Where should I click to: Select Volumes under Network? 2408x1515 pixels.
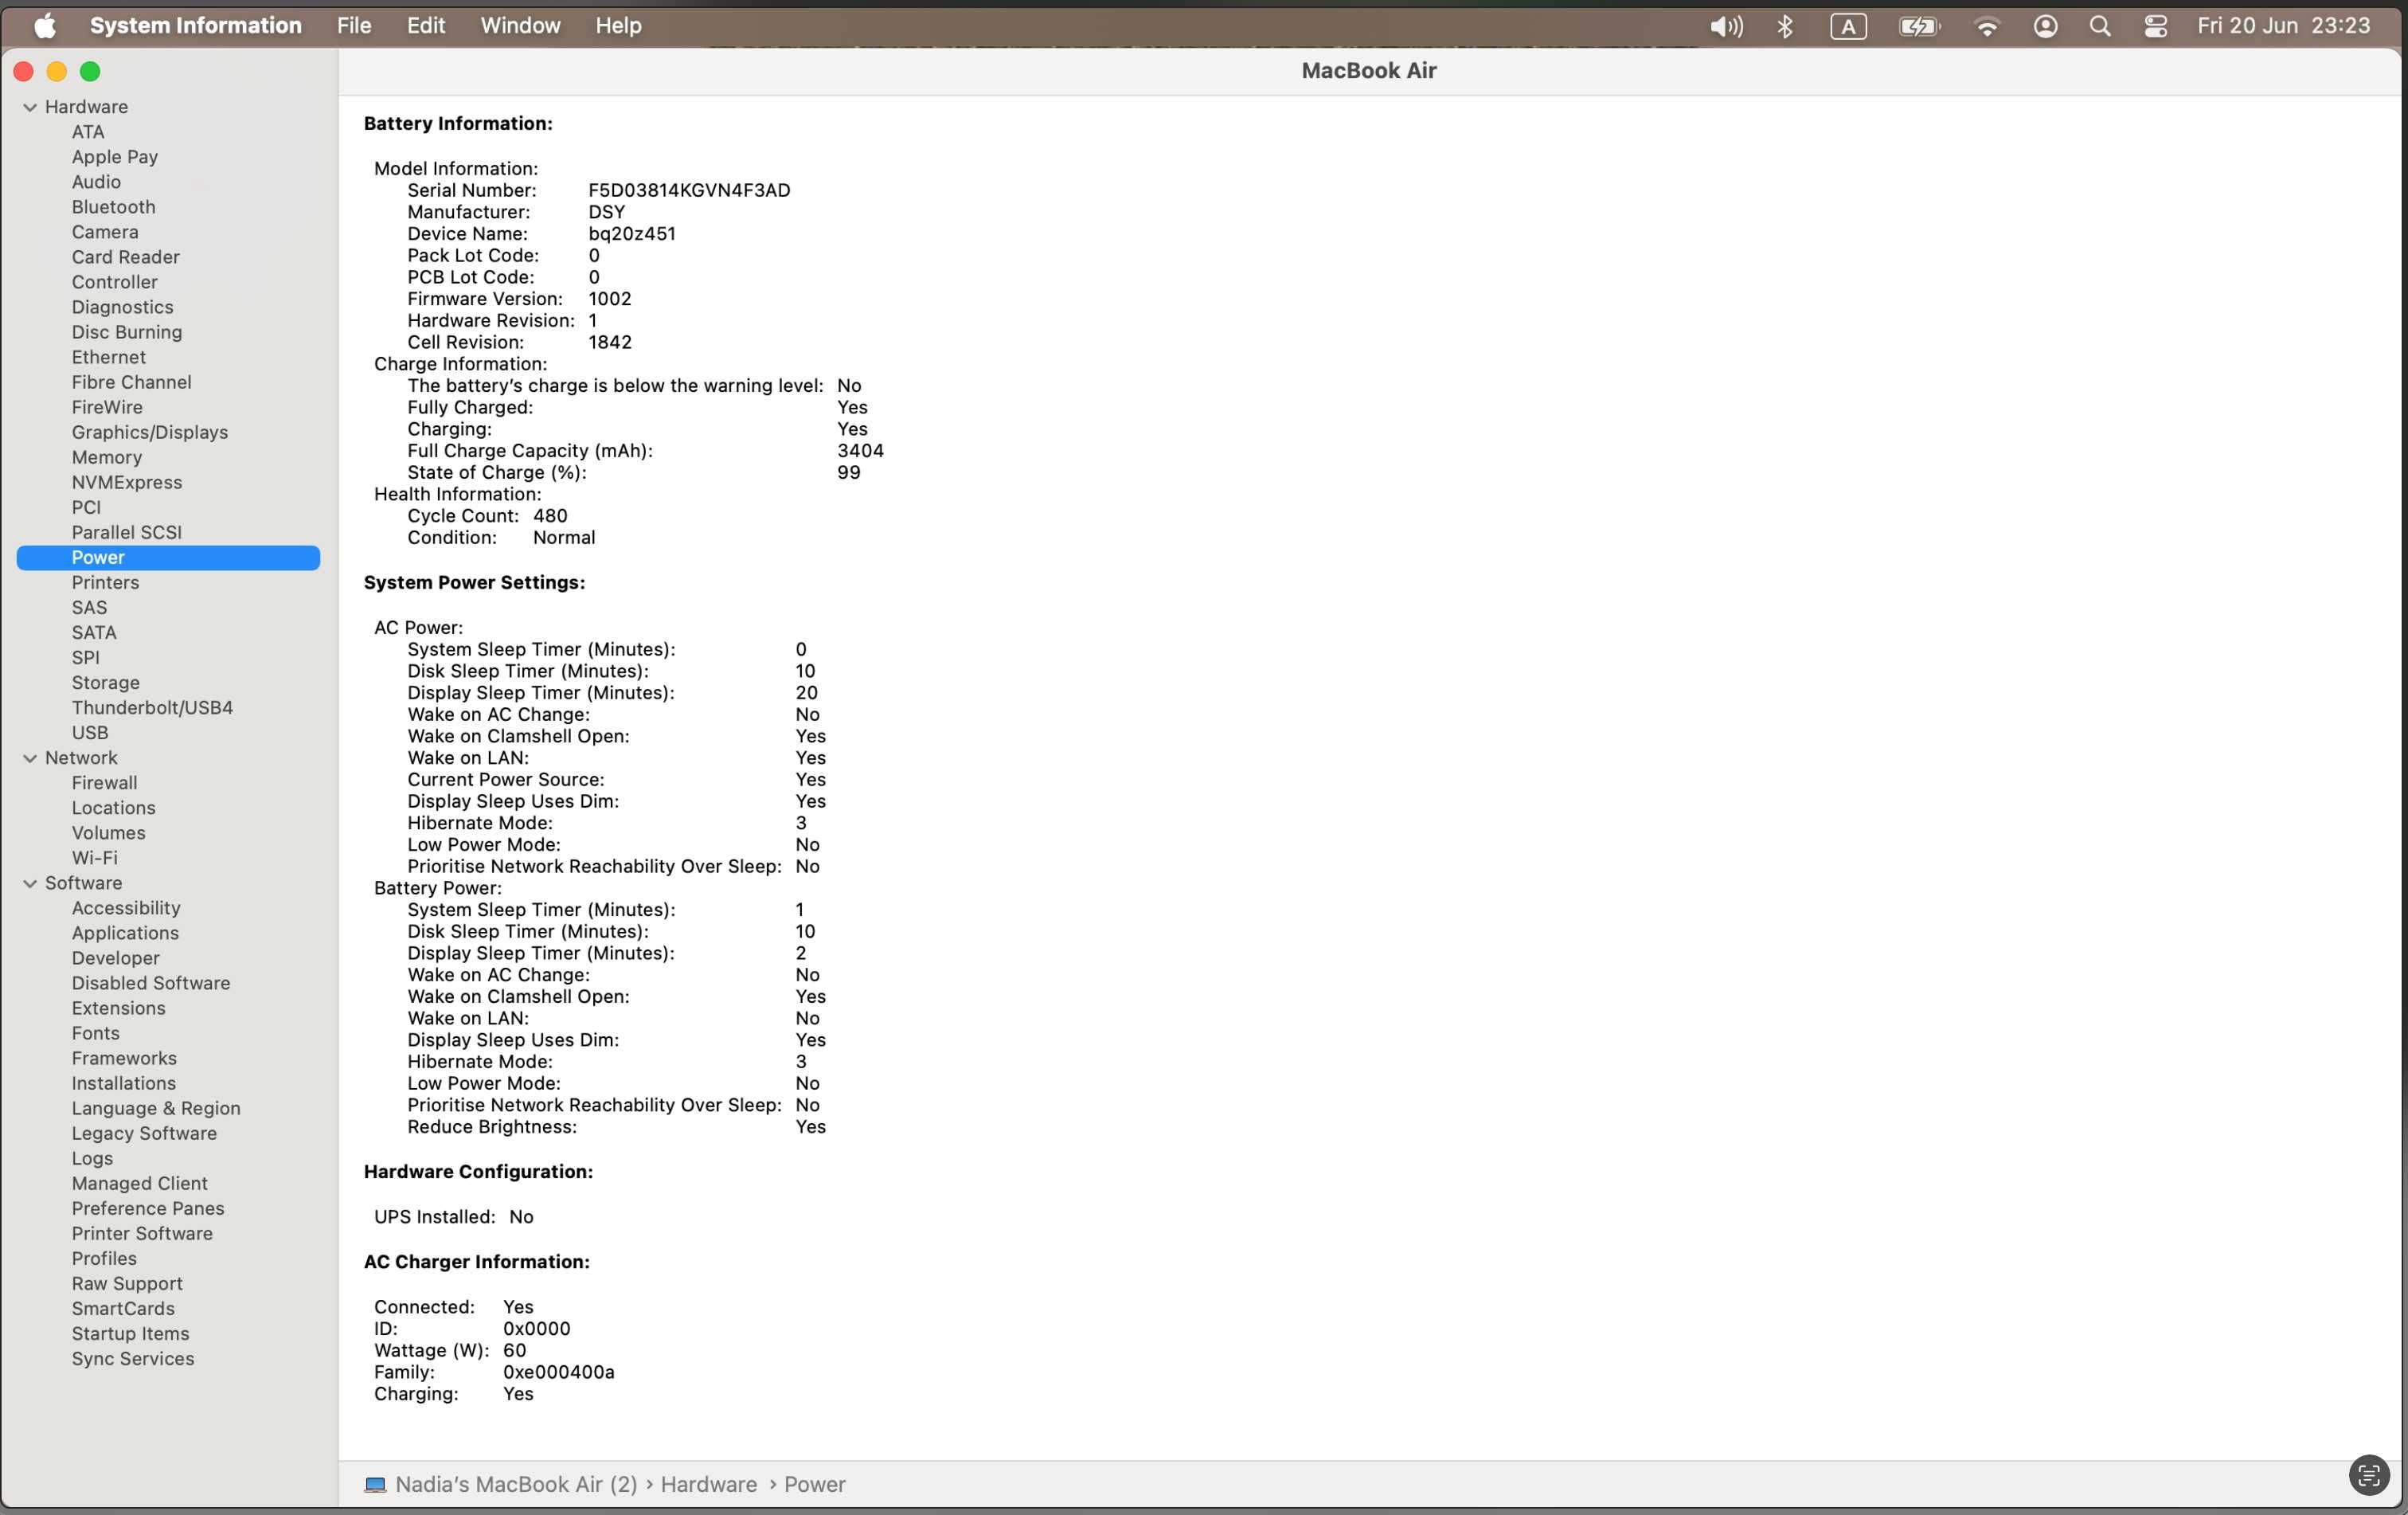[109, 833]
